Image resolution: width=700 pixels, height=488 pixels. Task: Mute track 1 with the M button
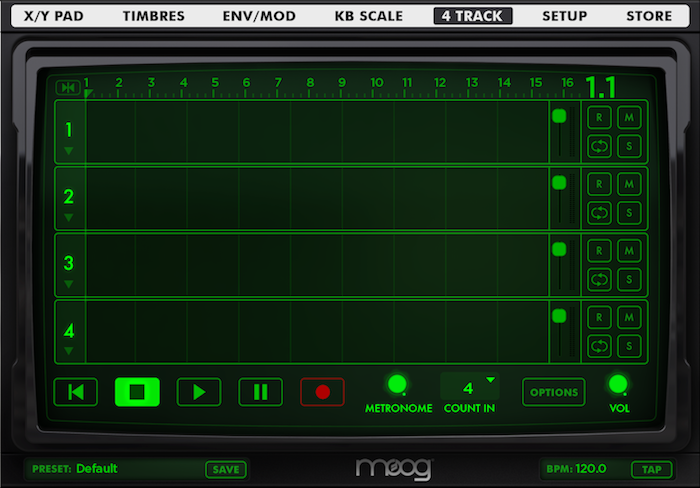coord(629,117)
